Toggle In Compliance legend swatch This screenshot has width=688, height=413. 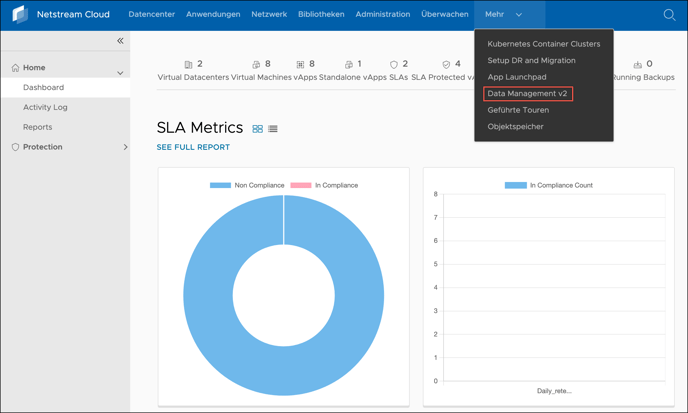pos(301,185)
